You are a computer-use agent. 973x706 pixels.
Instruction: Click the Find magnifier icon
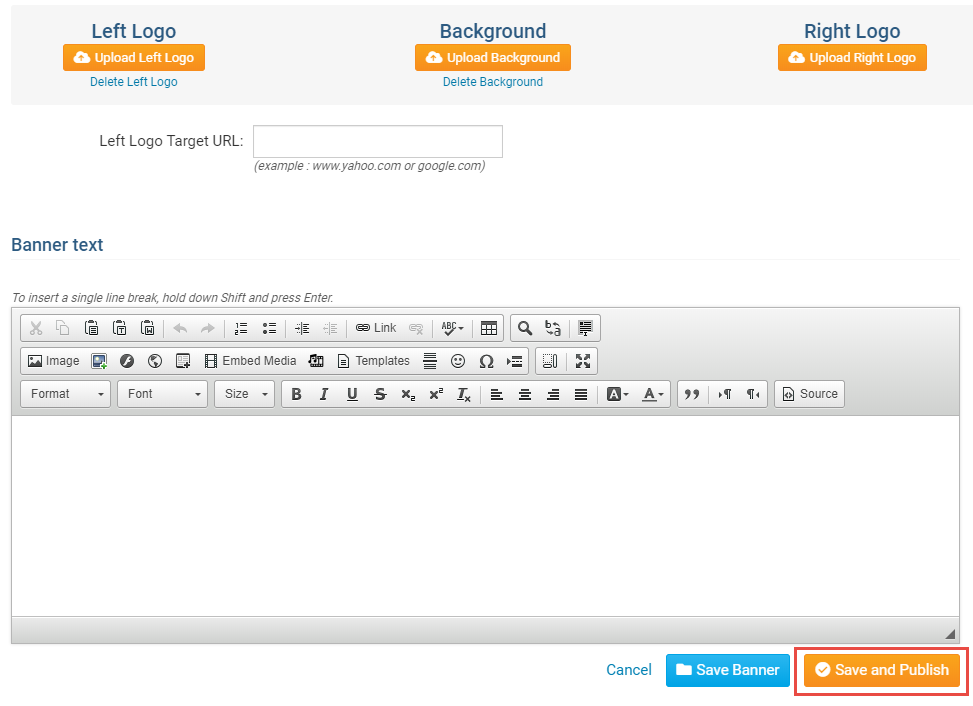click(524, 328)
